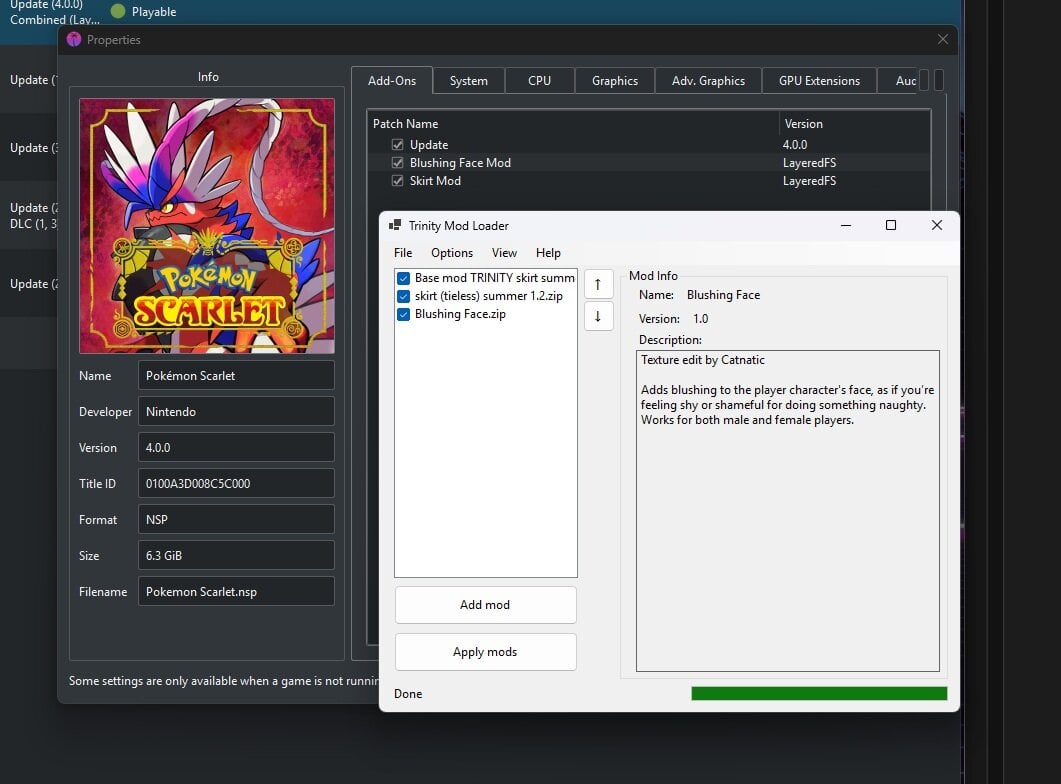Uncheck Base mod TRINITY skirt summer

point(403,278)
